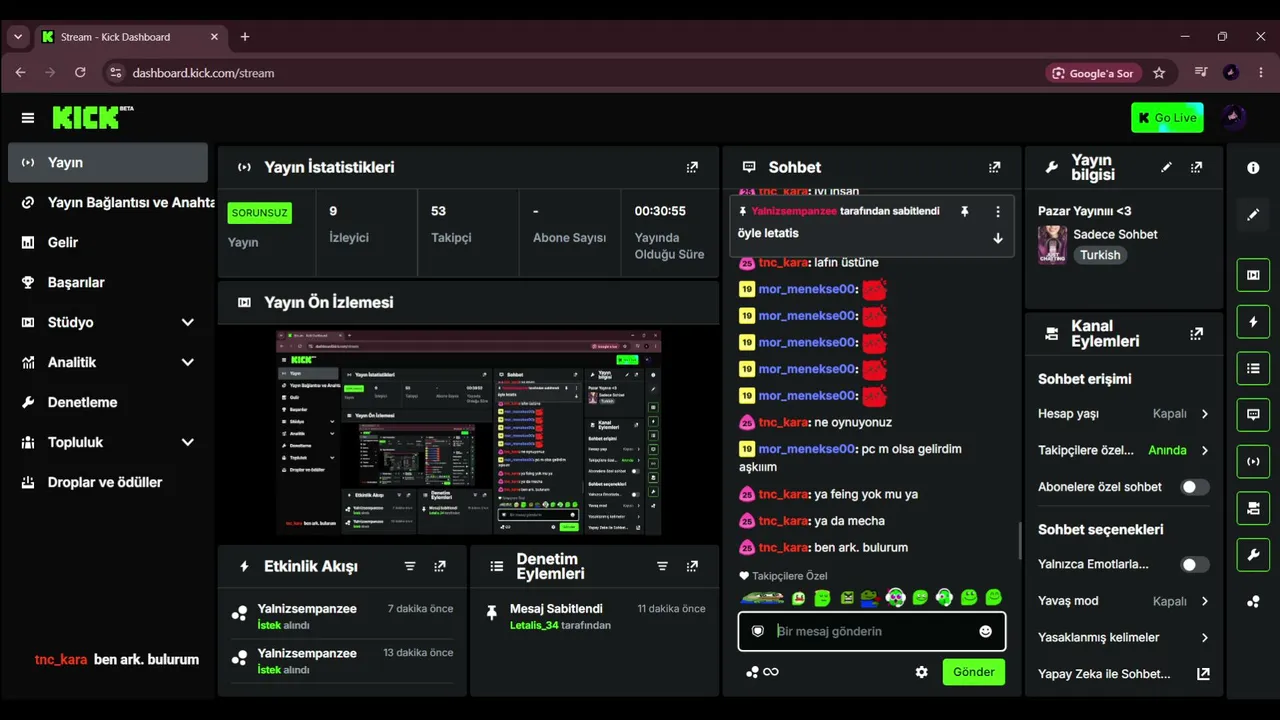Open Yasaklanmış kelimeler settings
Viewport: 1280px width, 720px height.
click(1123, 637)
